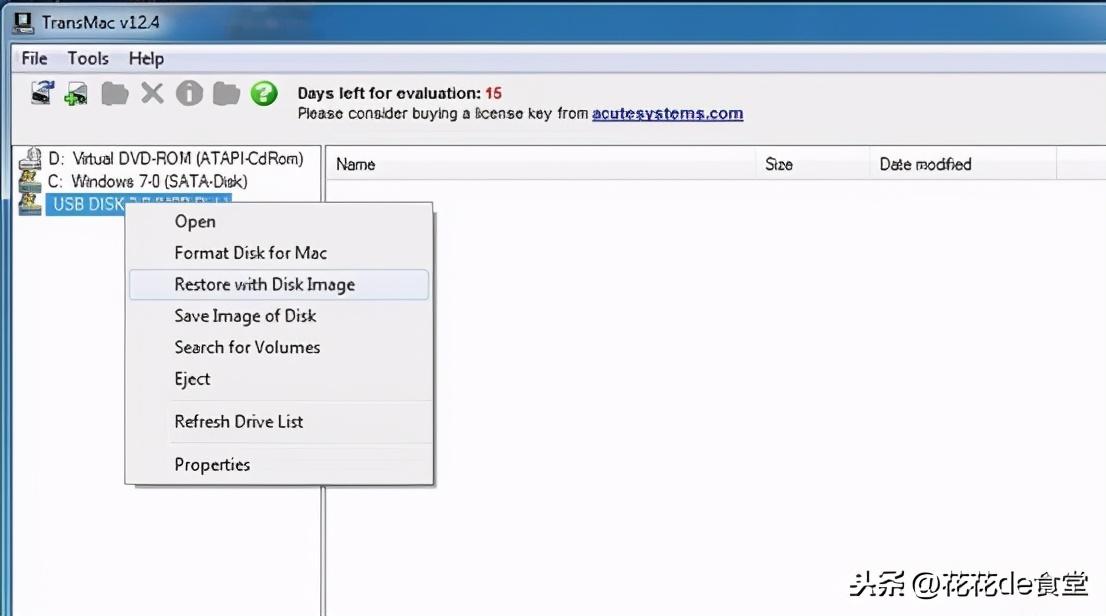Screen dimensions: 1106x616
Task: Open the Help menu
Action: click(x=146, y=59)
